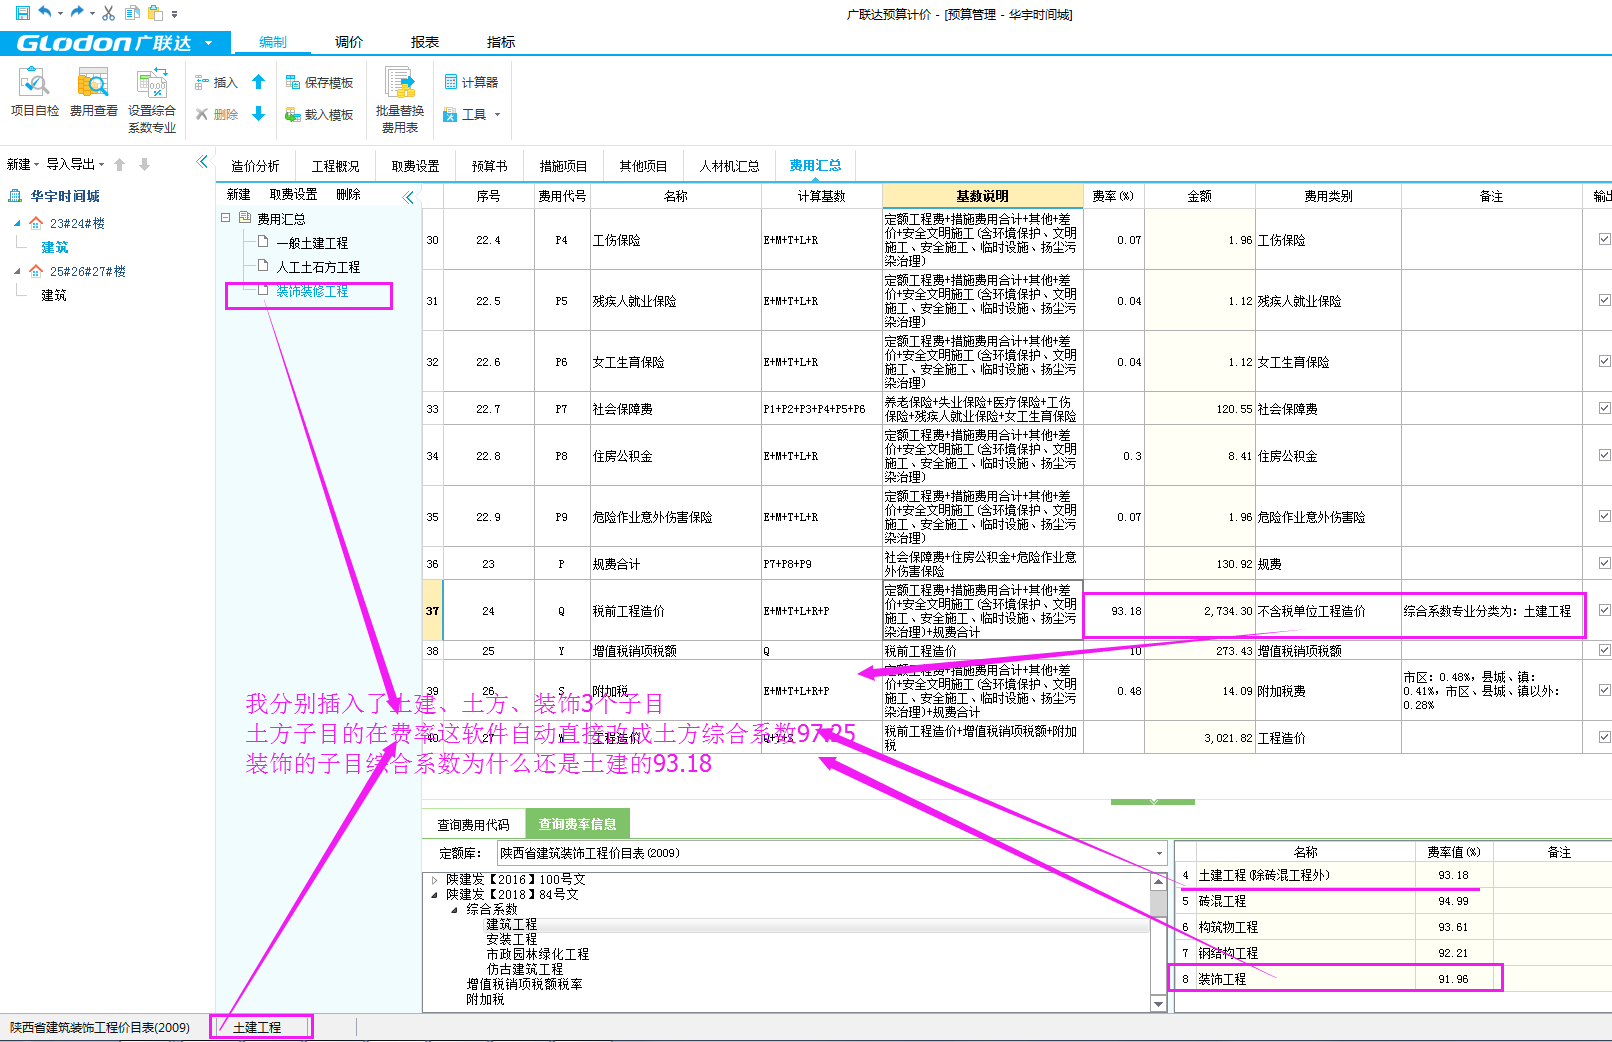Toggle output checkbox for 女工生育保险 row
Image resolution: width=1612 pixels, height=1042 pixels.
coord(1604,361)
